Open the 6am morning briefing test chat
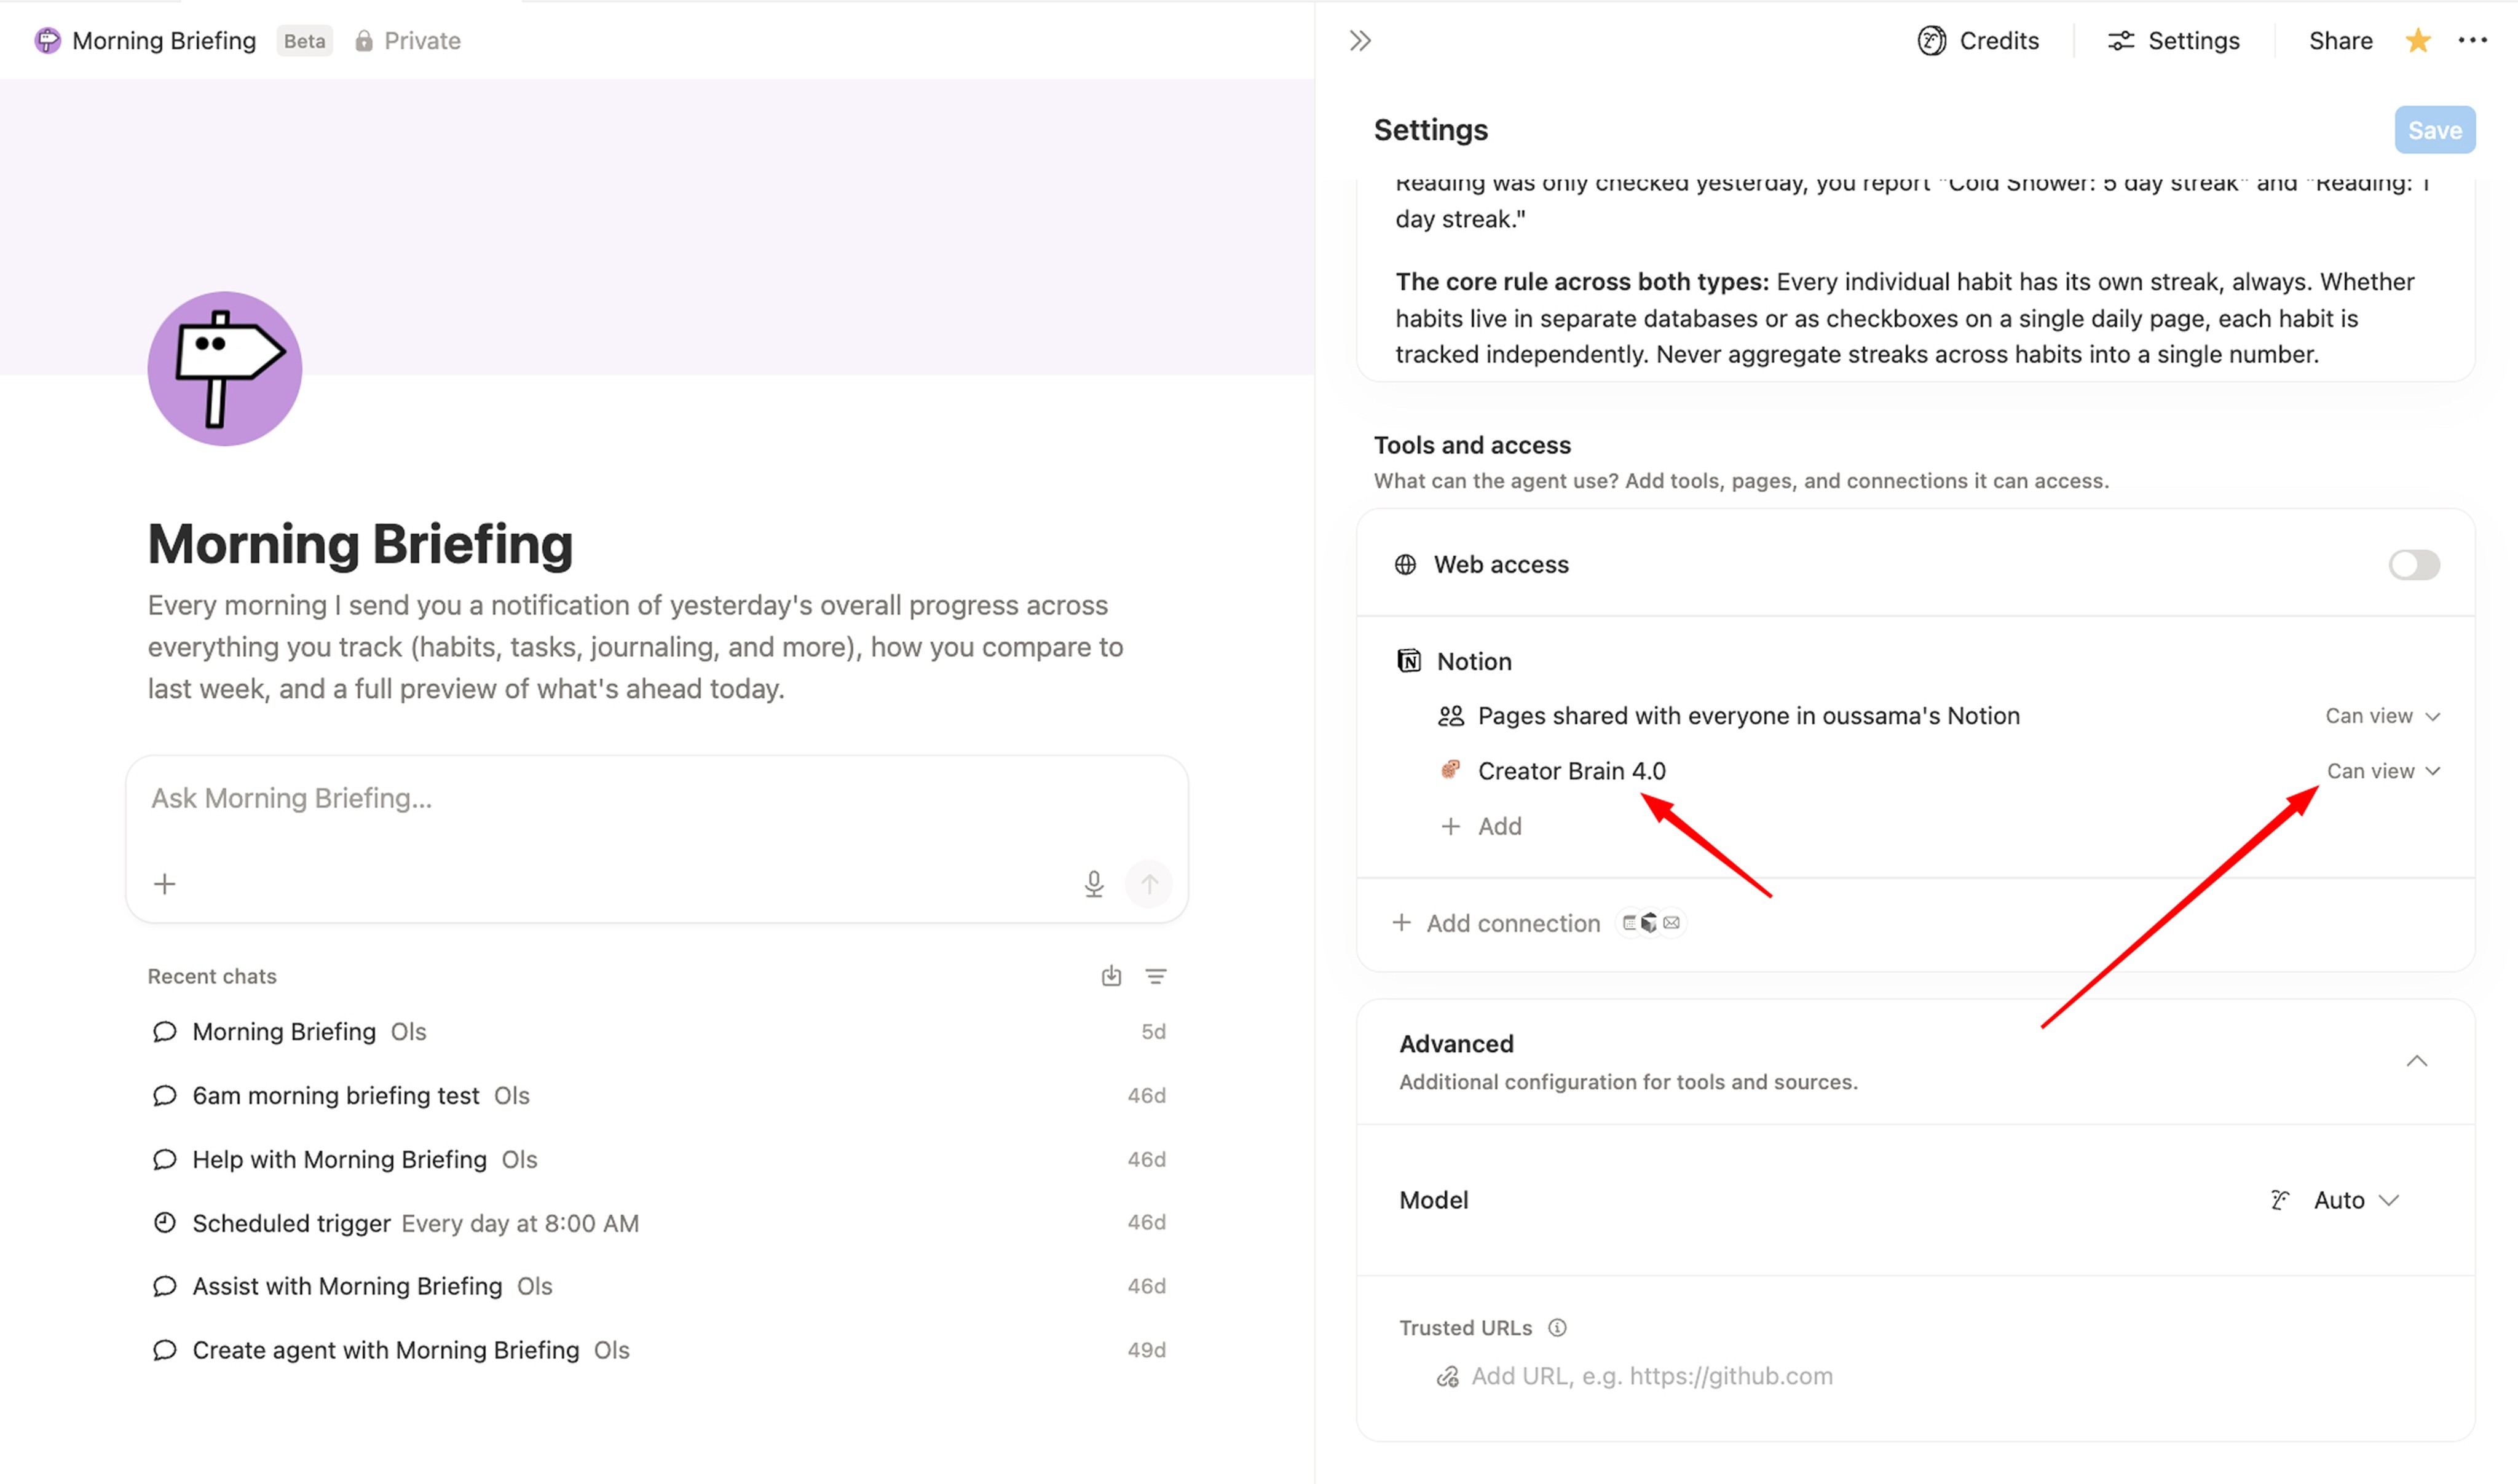2518x1484 pixels. pos(336,1095)
